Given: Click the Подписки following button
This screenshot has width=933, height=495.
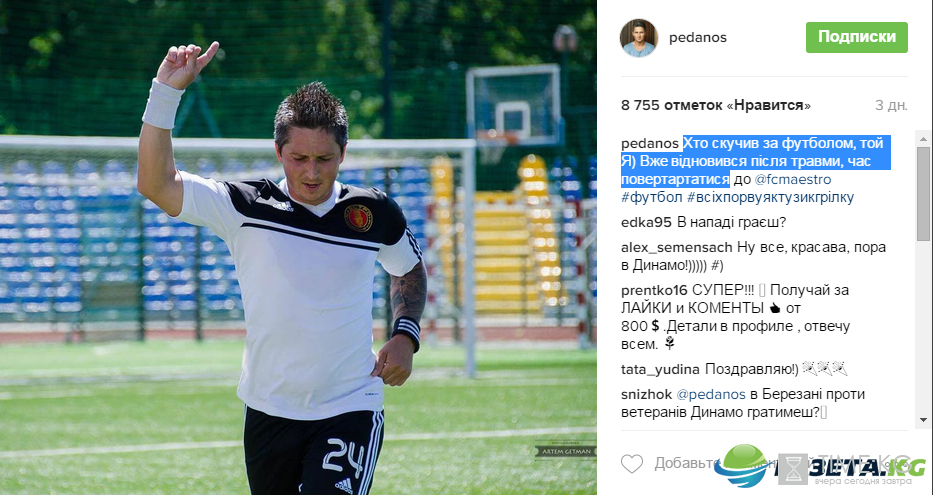Looking at the screenshot, I should (857, 37).
